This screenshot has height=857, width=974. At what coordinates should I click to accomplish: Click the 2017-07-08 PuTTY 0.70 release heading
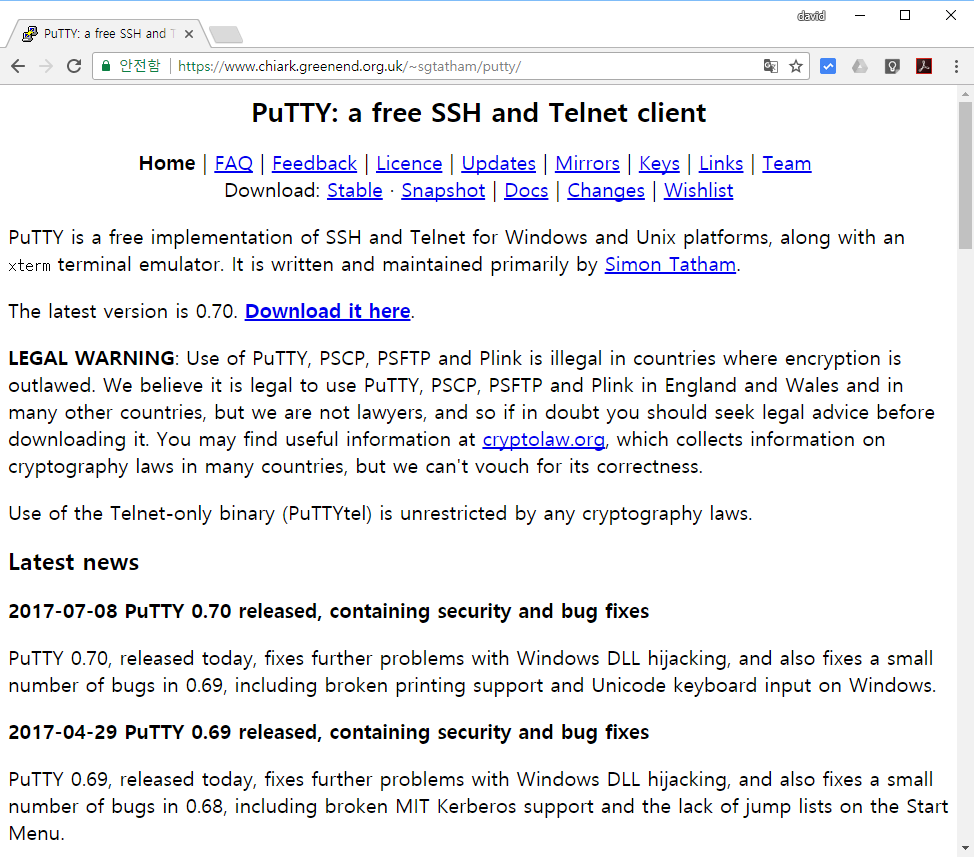click(x=329, y=611)
